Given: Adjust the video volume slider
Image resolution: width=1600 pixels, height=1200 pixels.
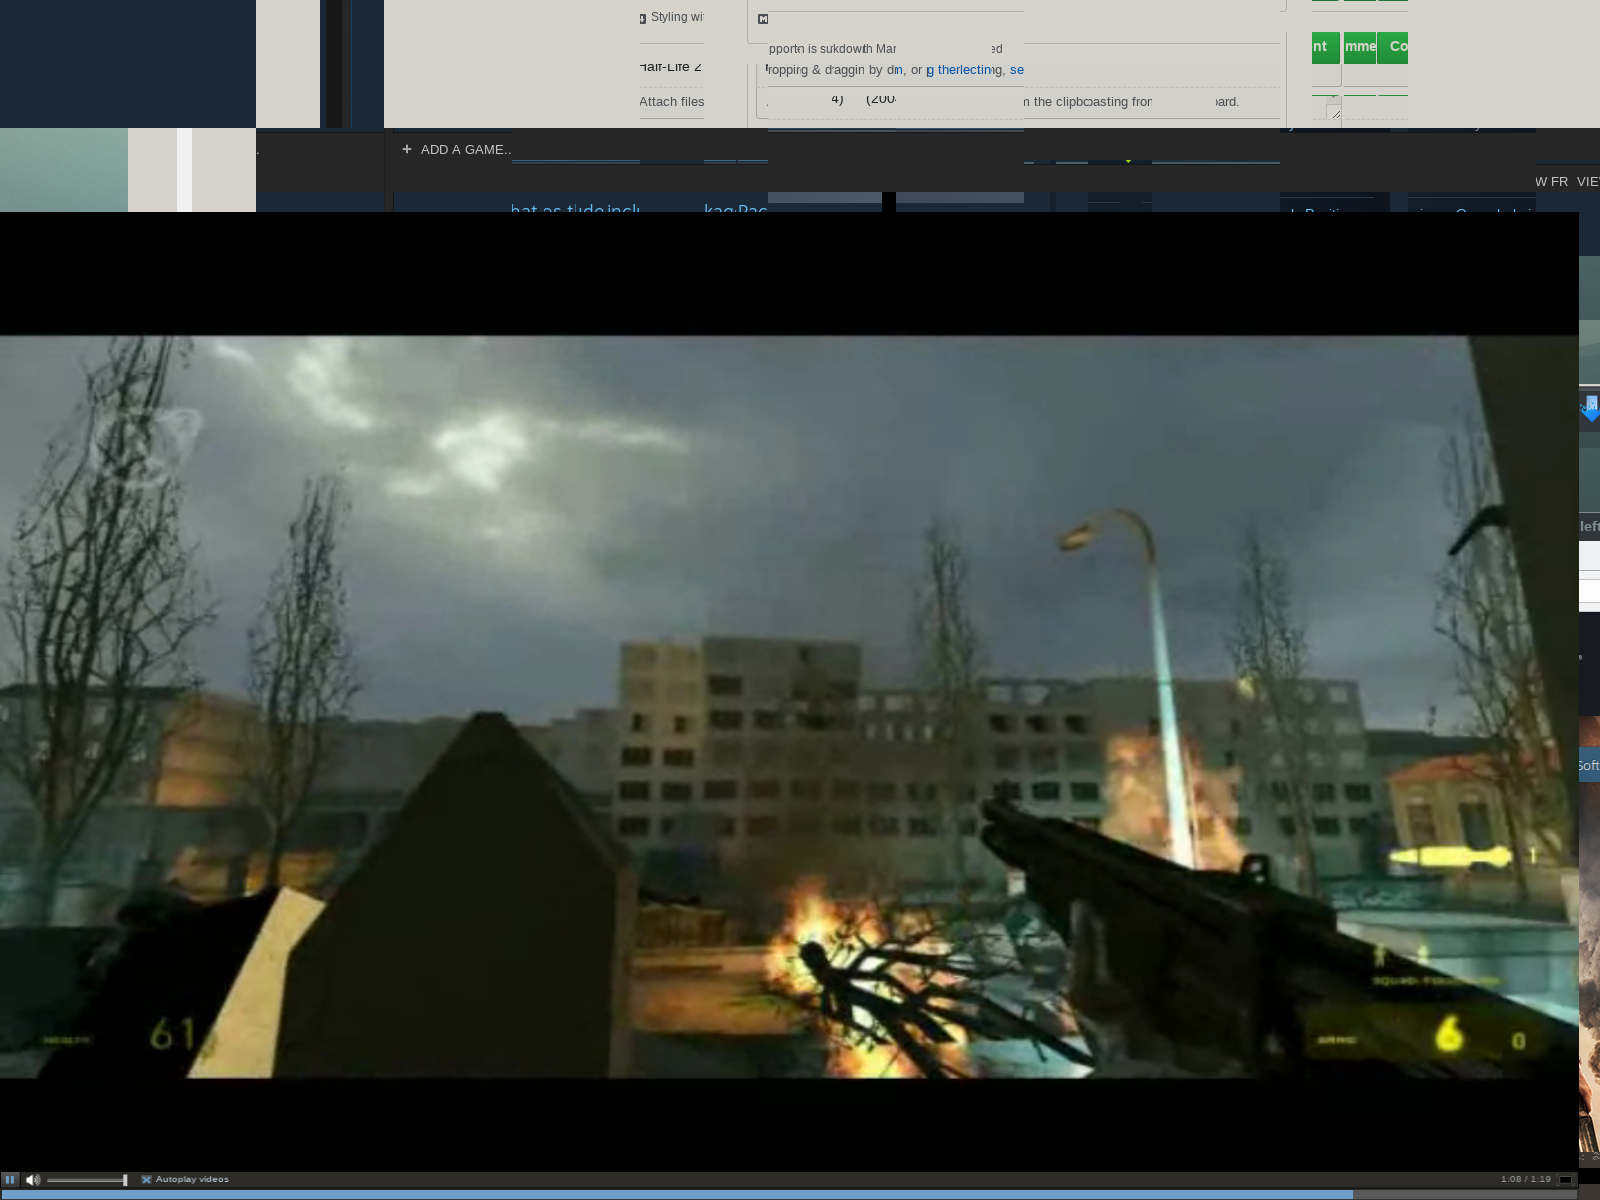Looking at the screenshot, I should [87, 1180].
